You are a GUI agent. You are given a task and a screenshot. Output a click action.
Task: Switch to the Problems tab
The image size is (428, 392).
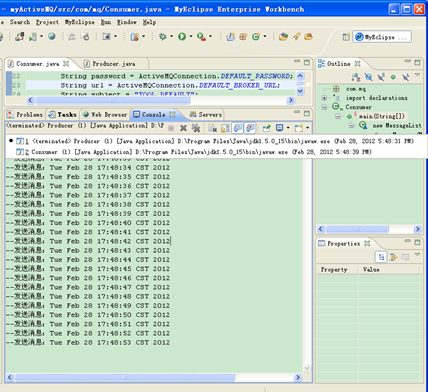[25, 115]
